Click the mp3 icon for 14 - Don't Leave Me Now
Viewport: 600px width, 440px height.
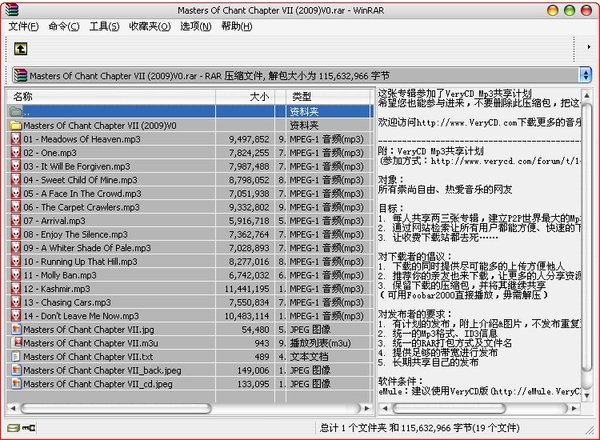pyautogui.click(x=16, y=316)
